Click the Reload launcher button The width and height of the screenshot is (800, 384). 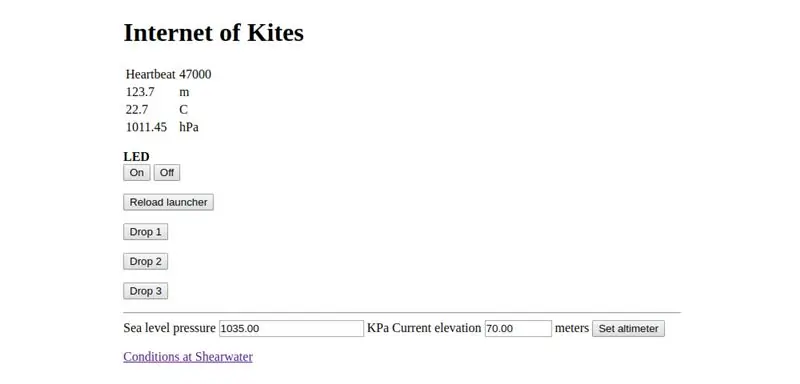pyautogui.click(x=168, y=202)
